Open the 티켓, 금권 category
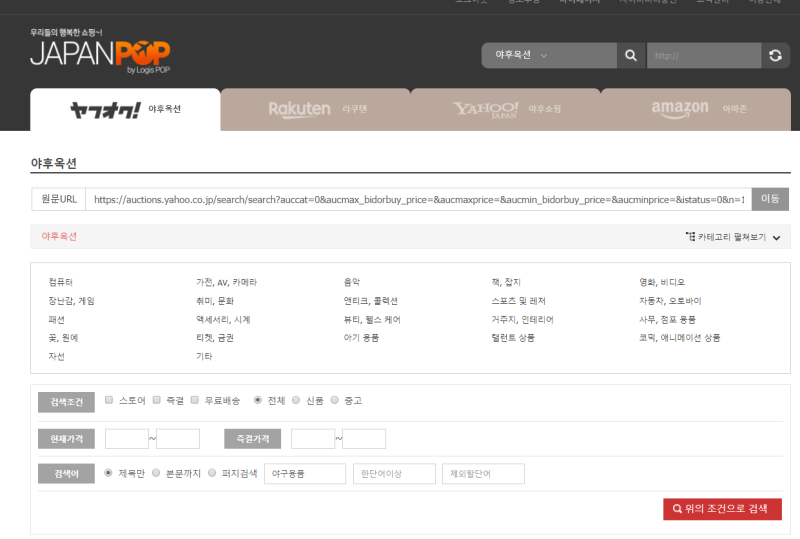This screenshot has height=539, width=800. click(215, 338)
